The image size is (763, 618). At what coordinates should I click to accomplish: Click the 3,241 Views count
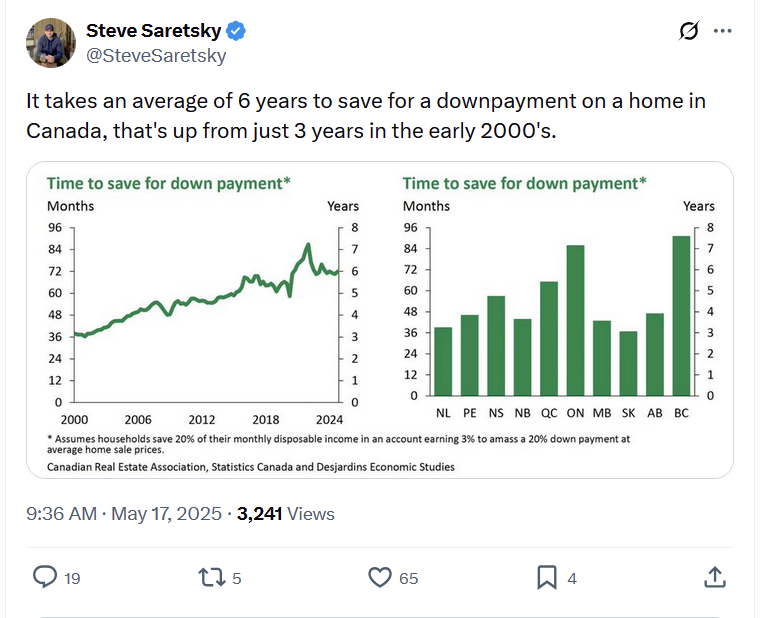pyautogui.click(x=286, y=513)
